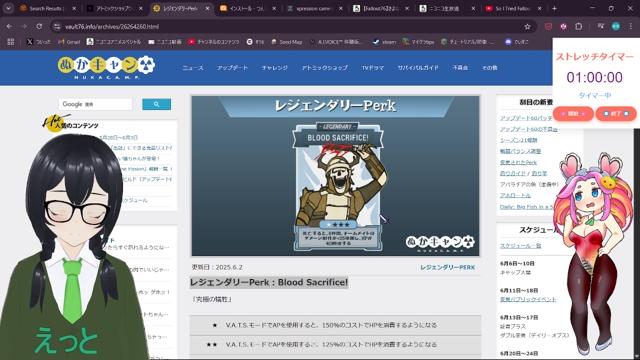640x360 pixels.
Task: Open the ニュース nav menu
Action: coord(193,68)
